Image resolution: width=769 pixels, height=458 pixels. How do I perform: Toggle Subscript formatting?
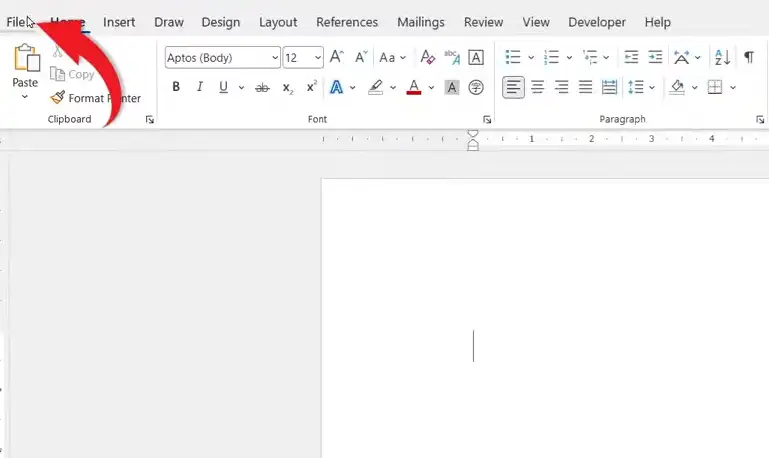[287, 88]
